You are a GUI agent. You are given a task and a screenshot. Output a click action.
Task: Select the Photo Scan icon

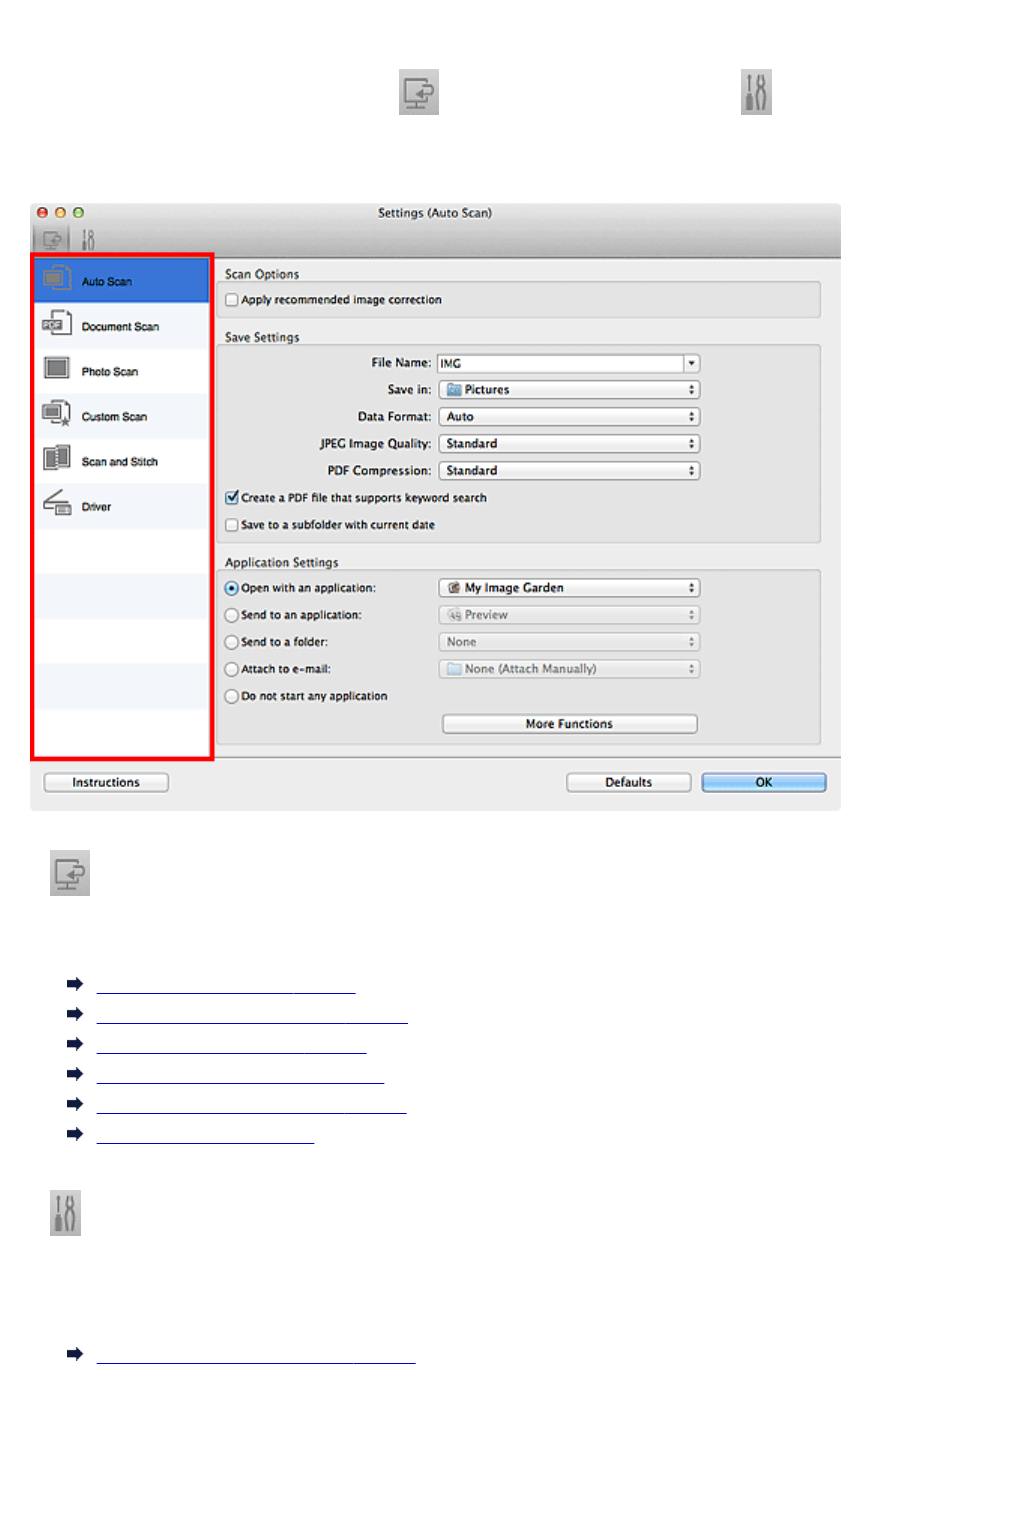point(56,369)
